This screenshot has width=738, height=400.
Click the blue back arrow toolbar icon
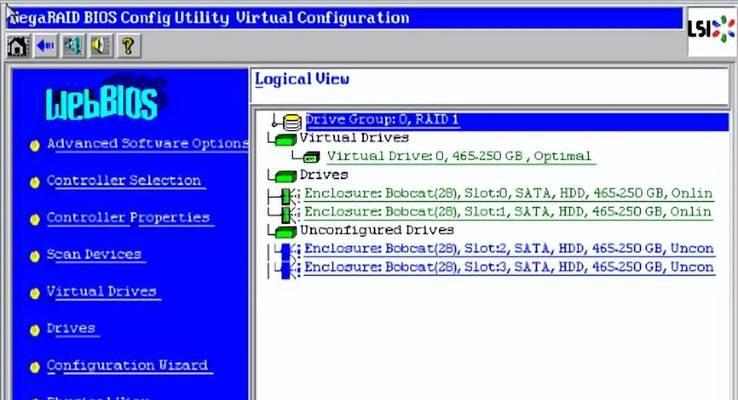click(46, 46)
